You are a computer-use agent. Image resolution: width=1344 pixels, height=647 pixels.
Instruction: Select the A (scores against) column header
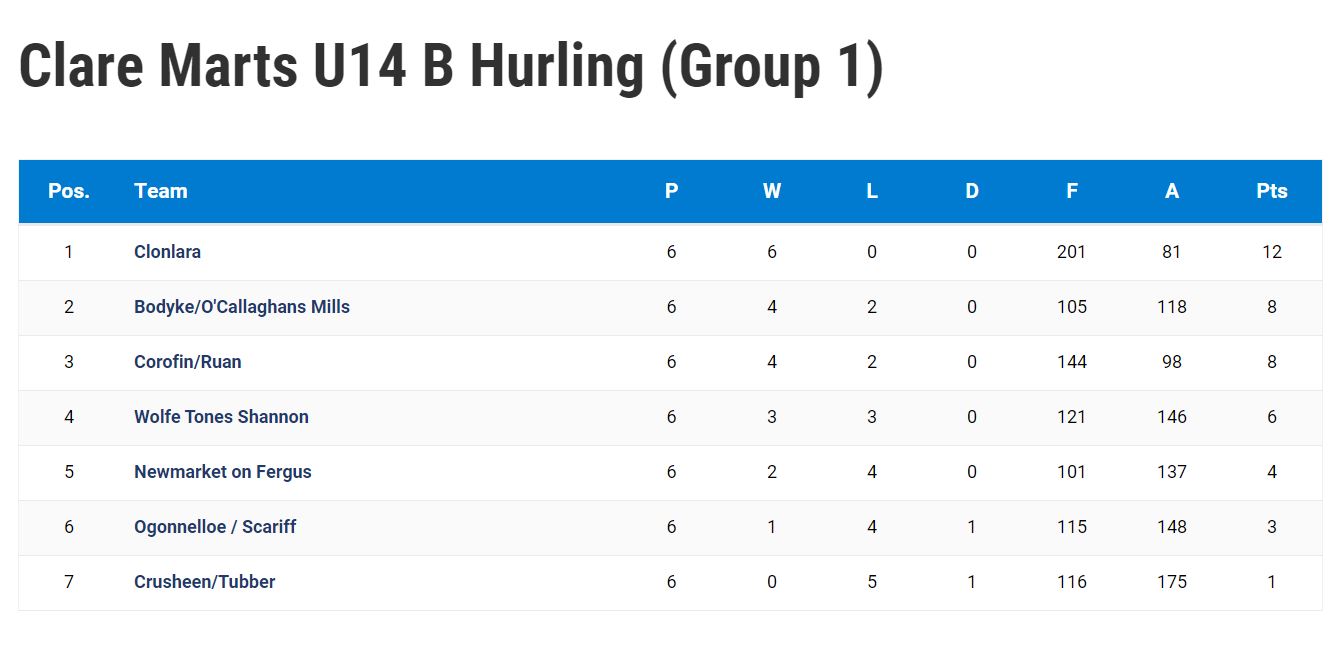pos(1172,191)
